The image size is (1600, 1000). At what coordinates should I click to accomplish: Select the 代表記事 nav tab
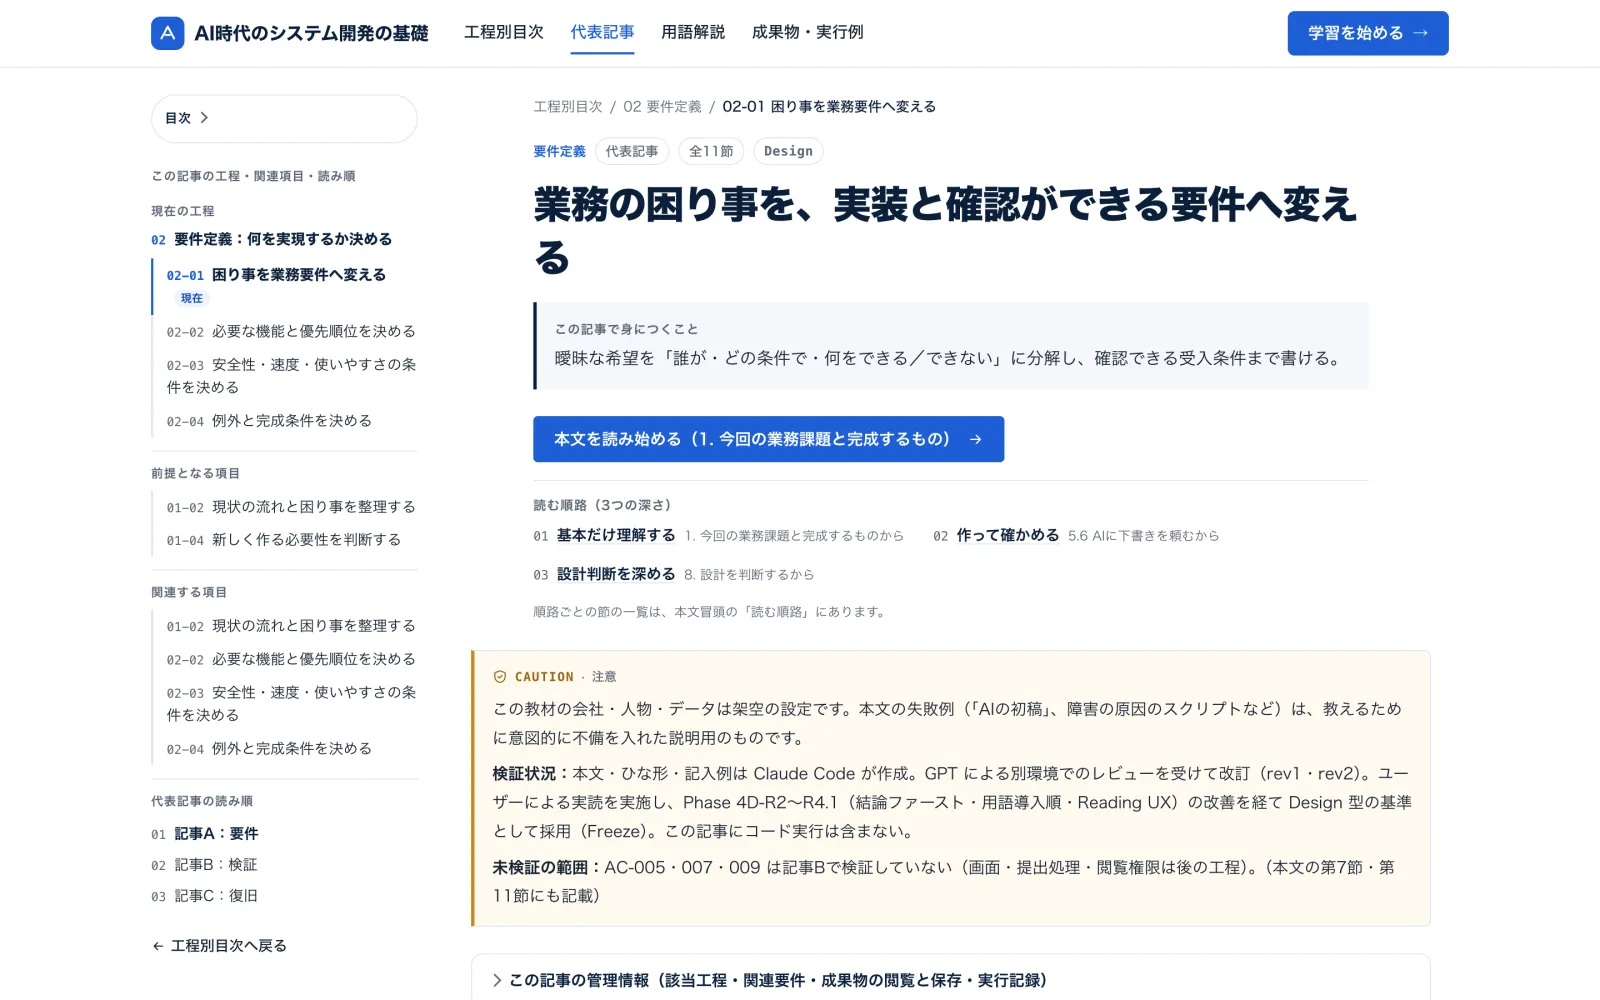[x=602, y=32]
